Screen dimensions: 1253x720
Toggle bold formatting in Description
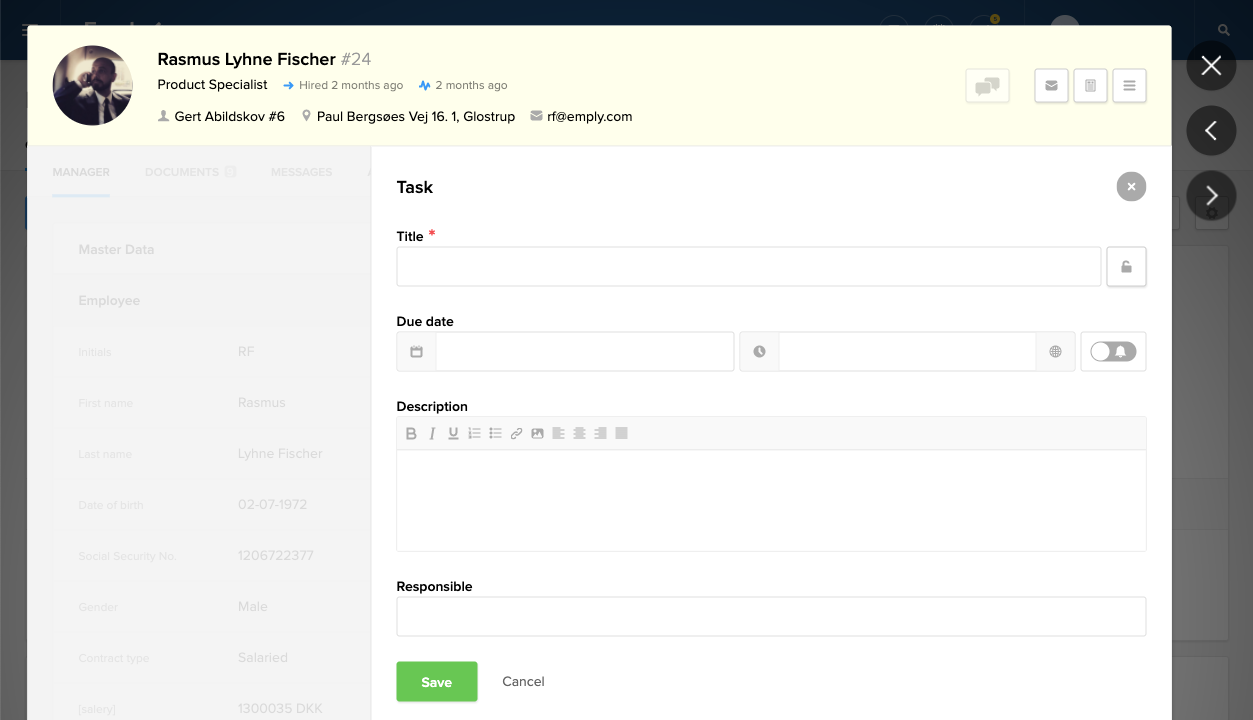[411, 434]
